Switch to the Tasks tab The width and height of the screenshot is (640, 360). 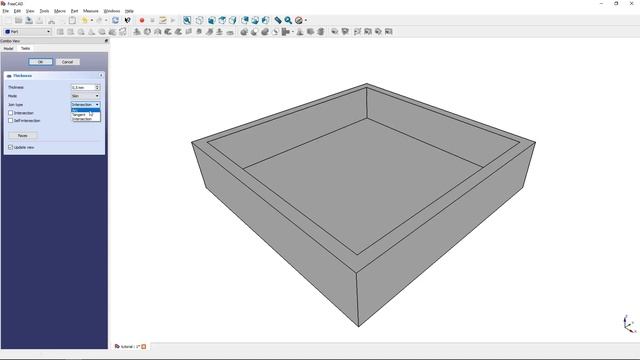pyautogui.click(x=25, y=48)
